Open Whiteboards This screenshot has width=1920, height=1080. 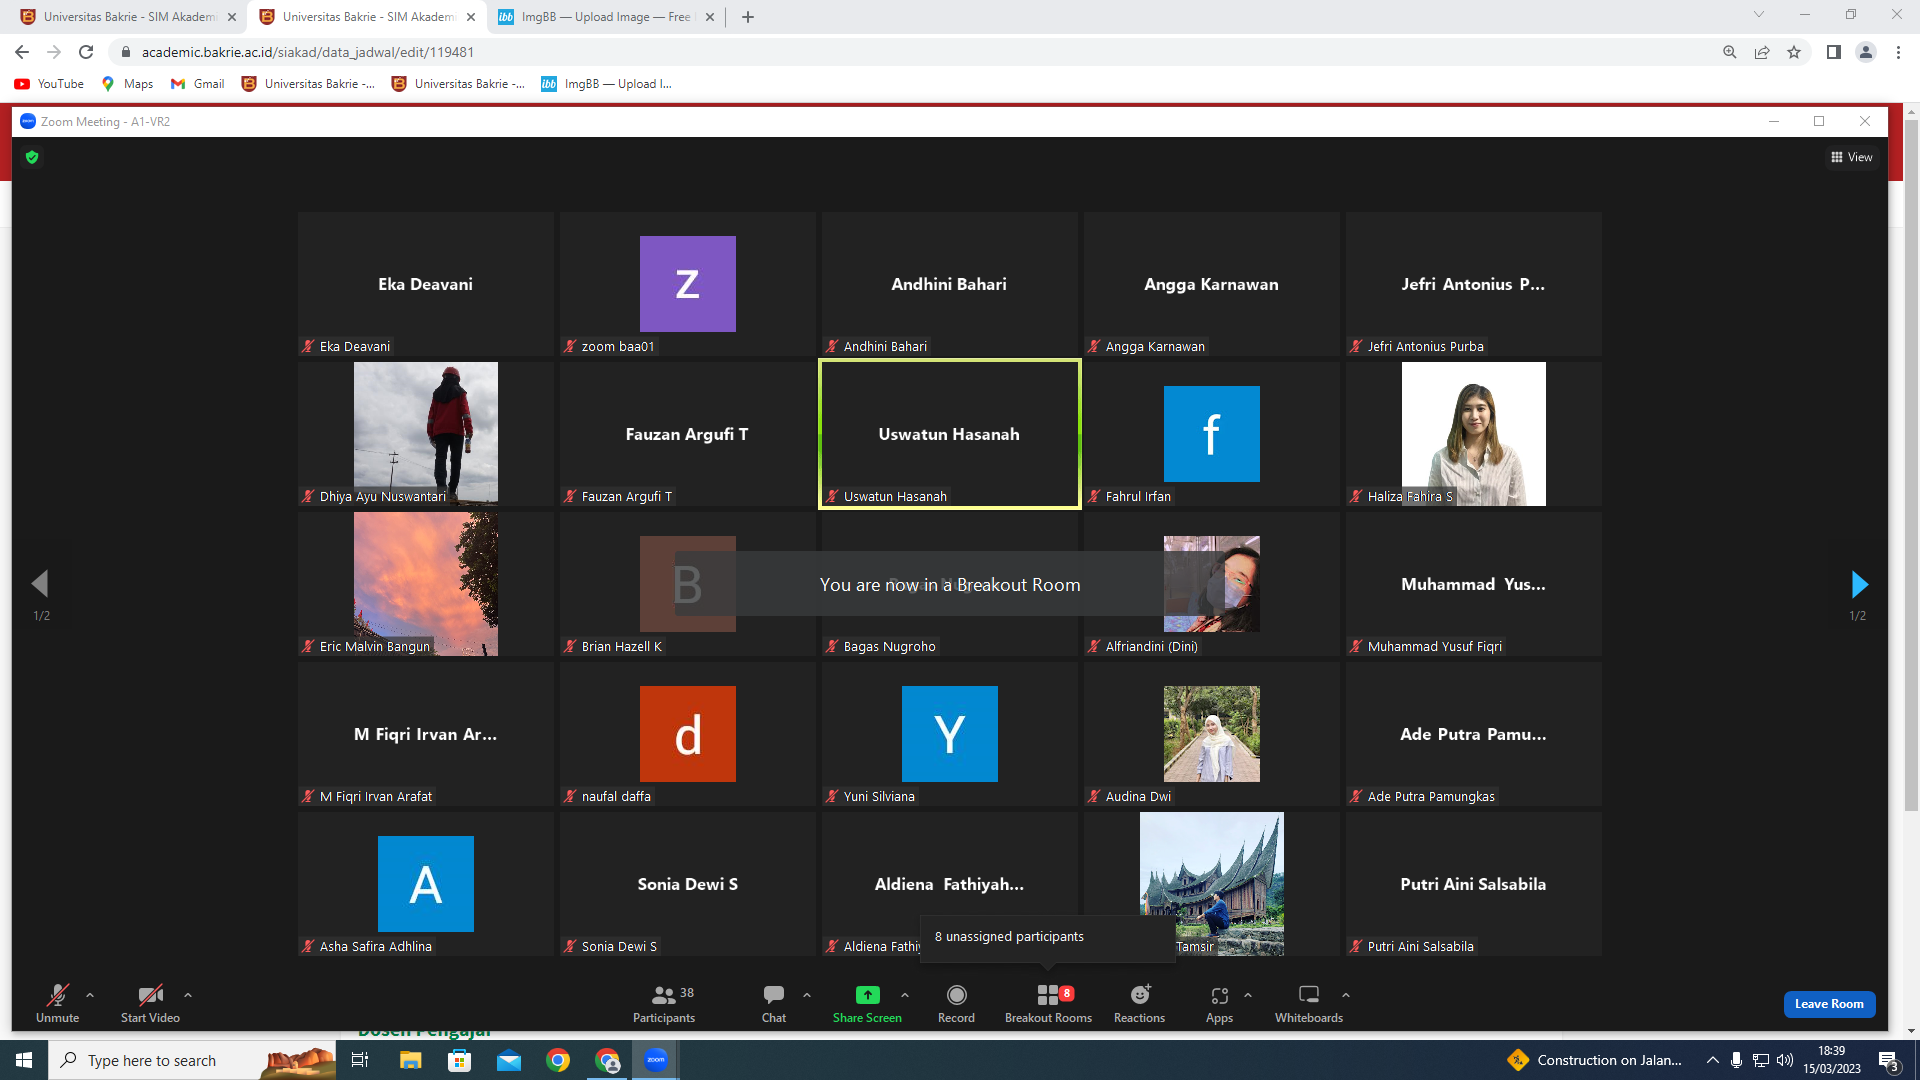tap(1309, 1003)
